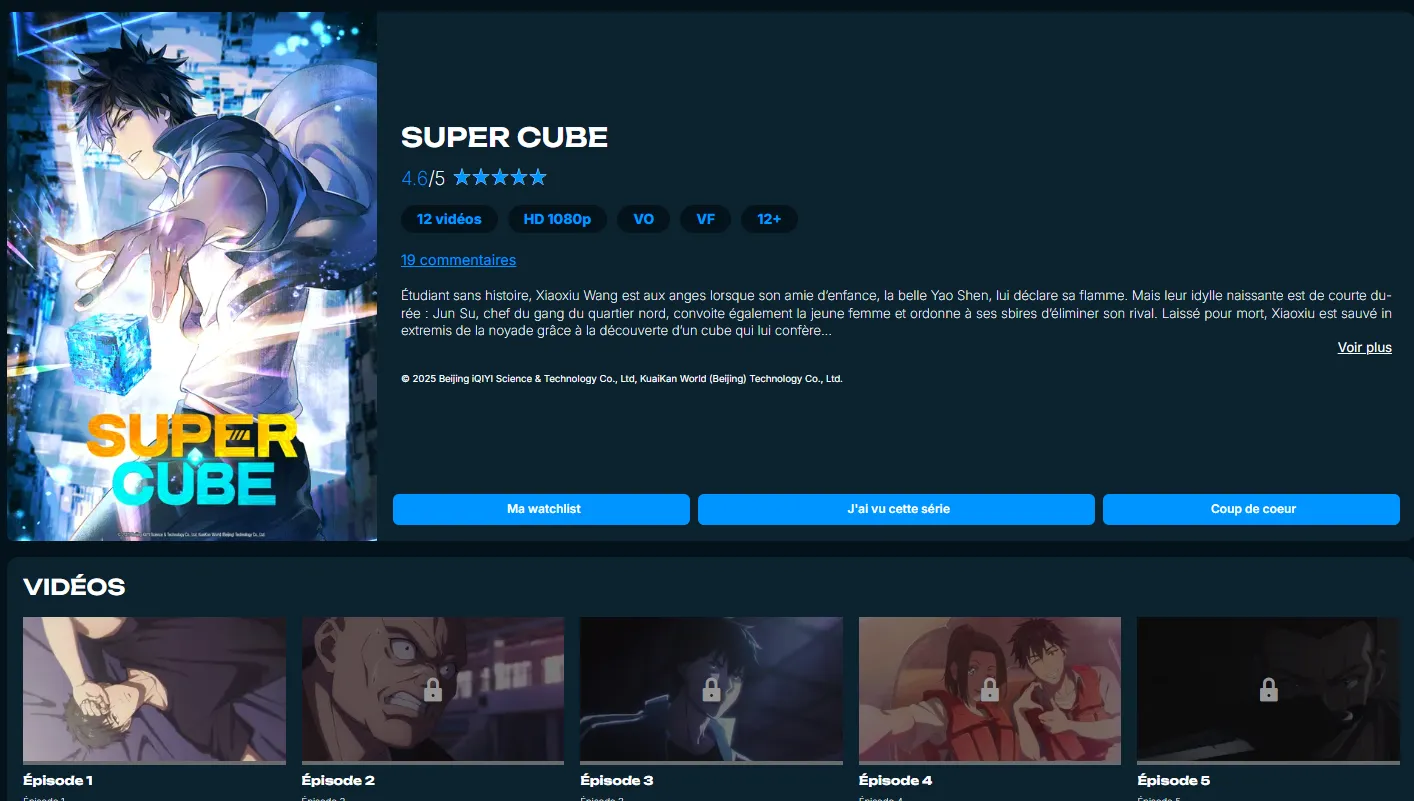Viewport: 1414px width, 801px height.
Task: Select the VF audio badge
Action: point(706,219)
